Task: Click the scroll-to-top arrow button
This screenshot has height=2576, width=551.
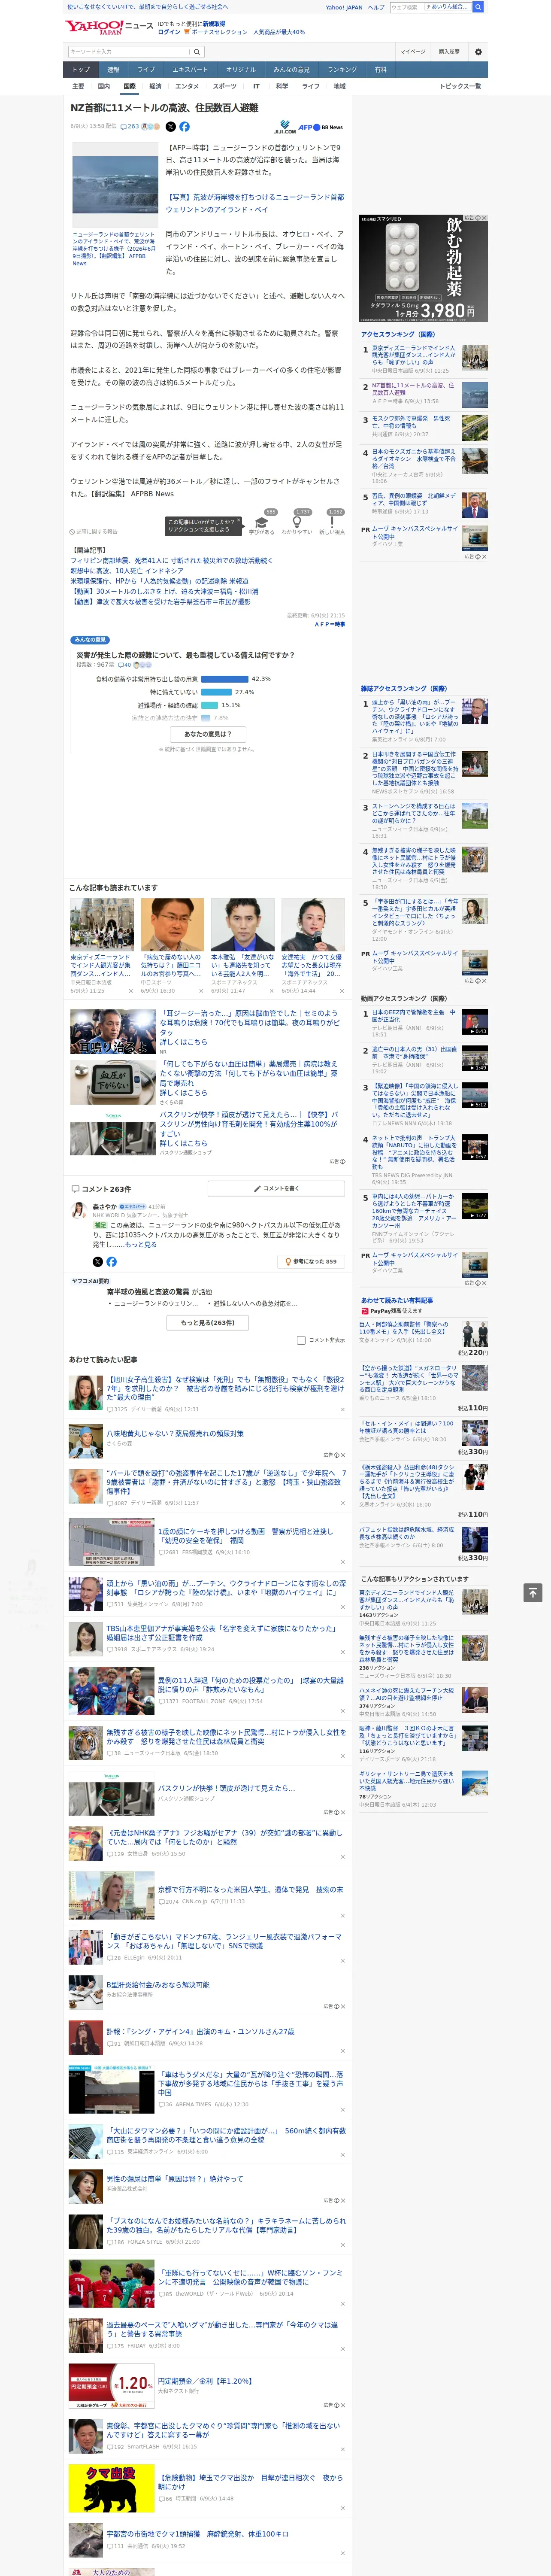Action: pyautogui.click(x=533, y=1592)
